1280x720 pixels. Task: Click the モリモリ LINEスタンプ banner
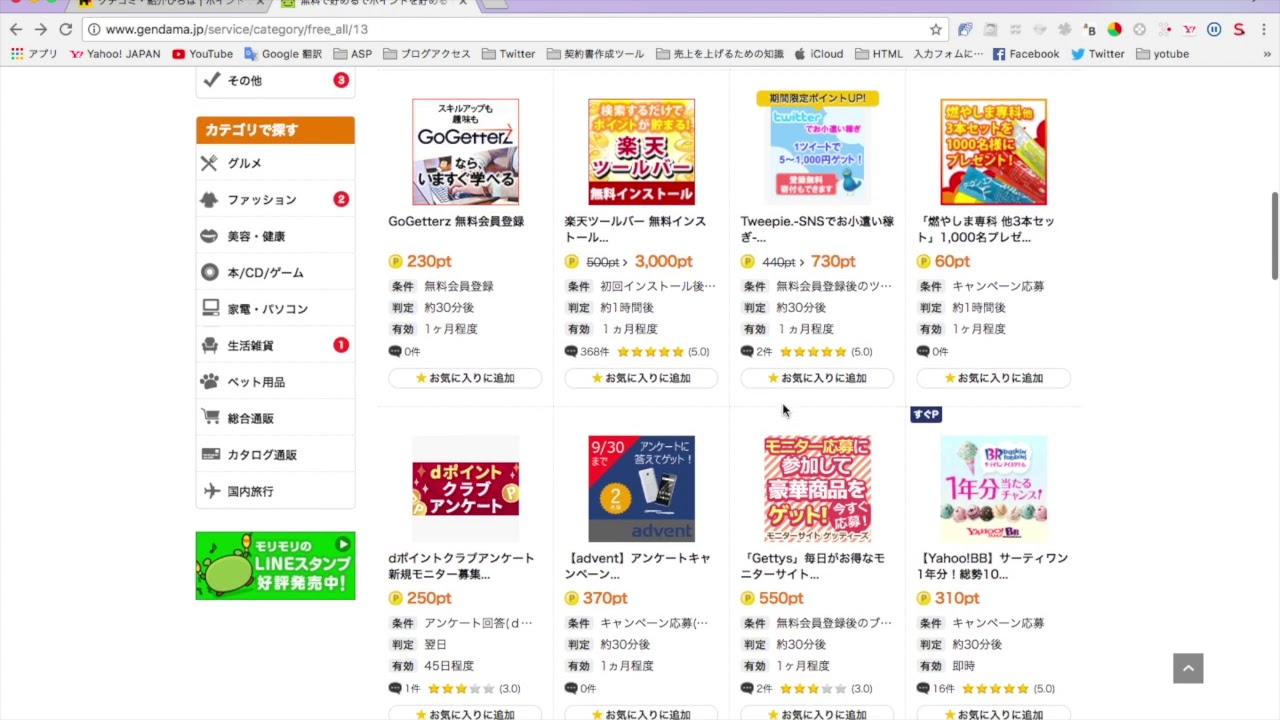(275, 566)
